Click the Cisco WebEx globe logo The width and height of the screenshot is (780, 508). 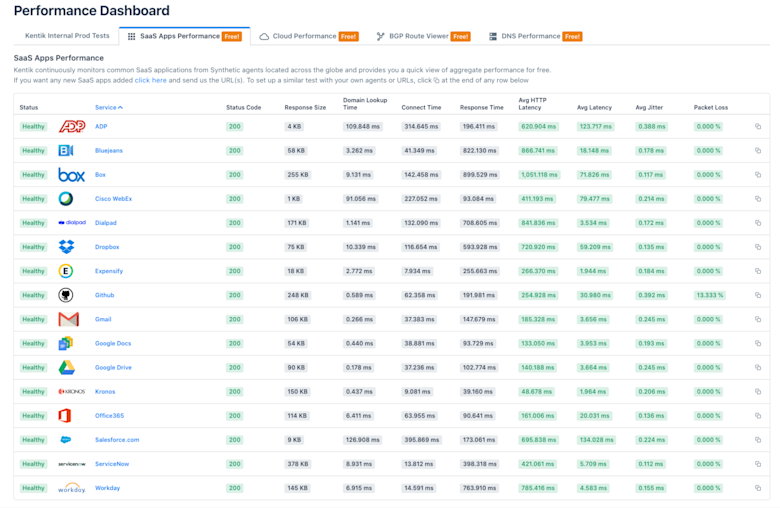(66, 199)
